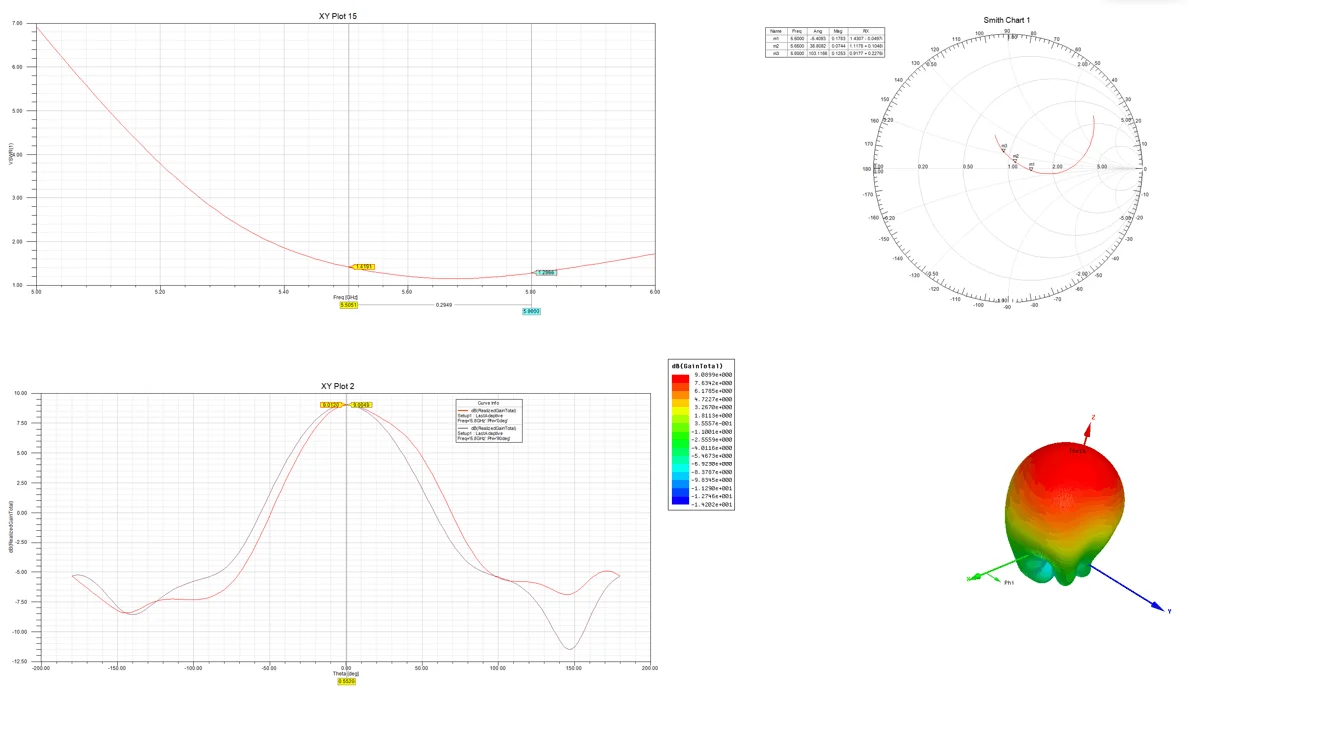The height and width of the screenshot is (740, 1343).
Task: Click the bottom blue -1.4202e+001 color swatch
Action: coord(680,502)
